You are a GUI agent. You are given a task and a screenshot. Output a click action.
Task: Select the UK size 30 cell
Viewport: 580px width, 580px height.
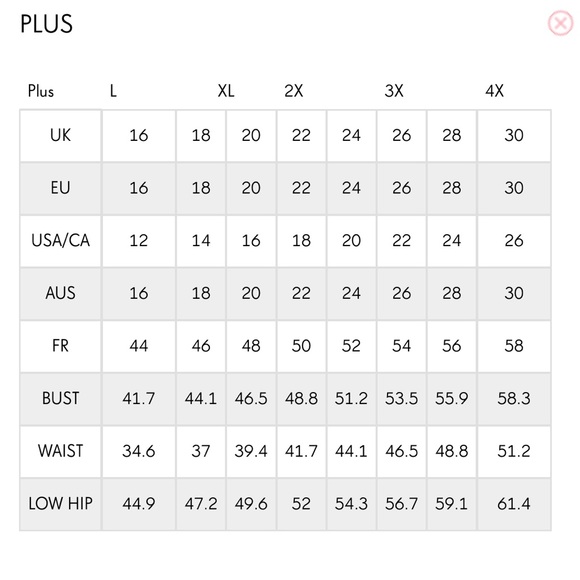[514, 135]
